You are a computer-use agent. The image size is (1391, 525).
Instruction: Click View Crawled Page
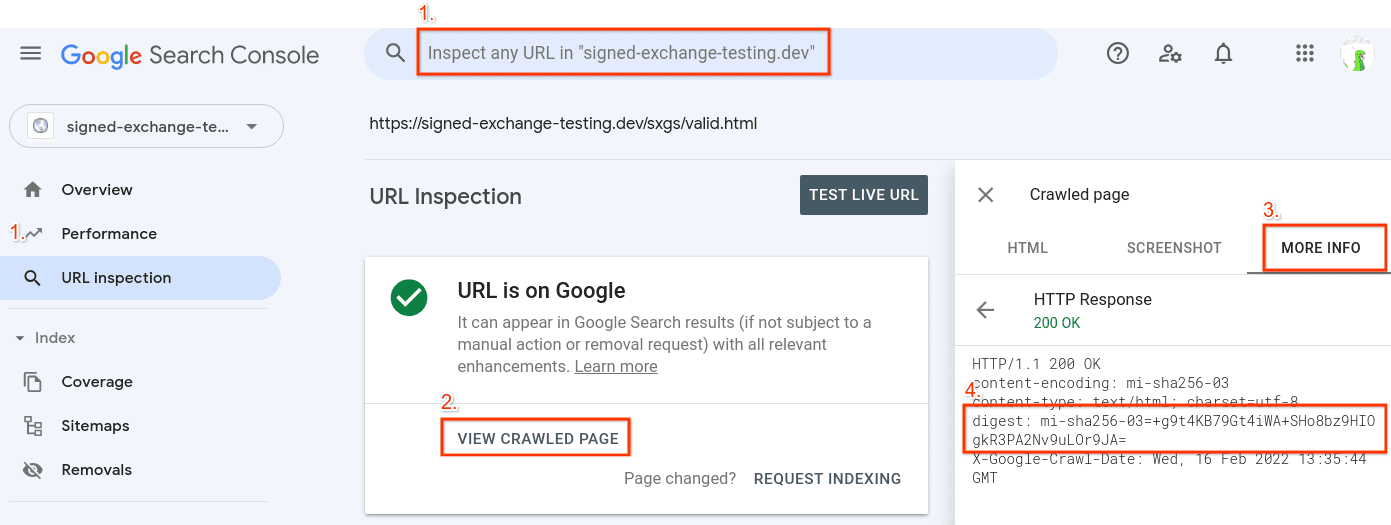tap(538, 439)
